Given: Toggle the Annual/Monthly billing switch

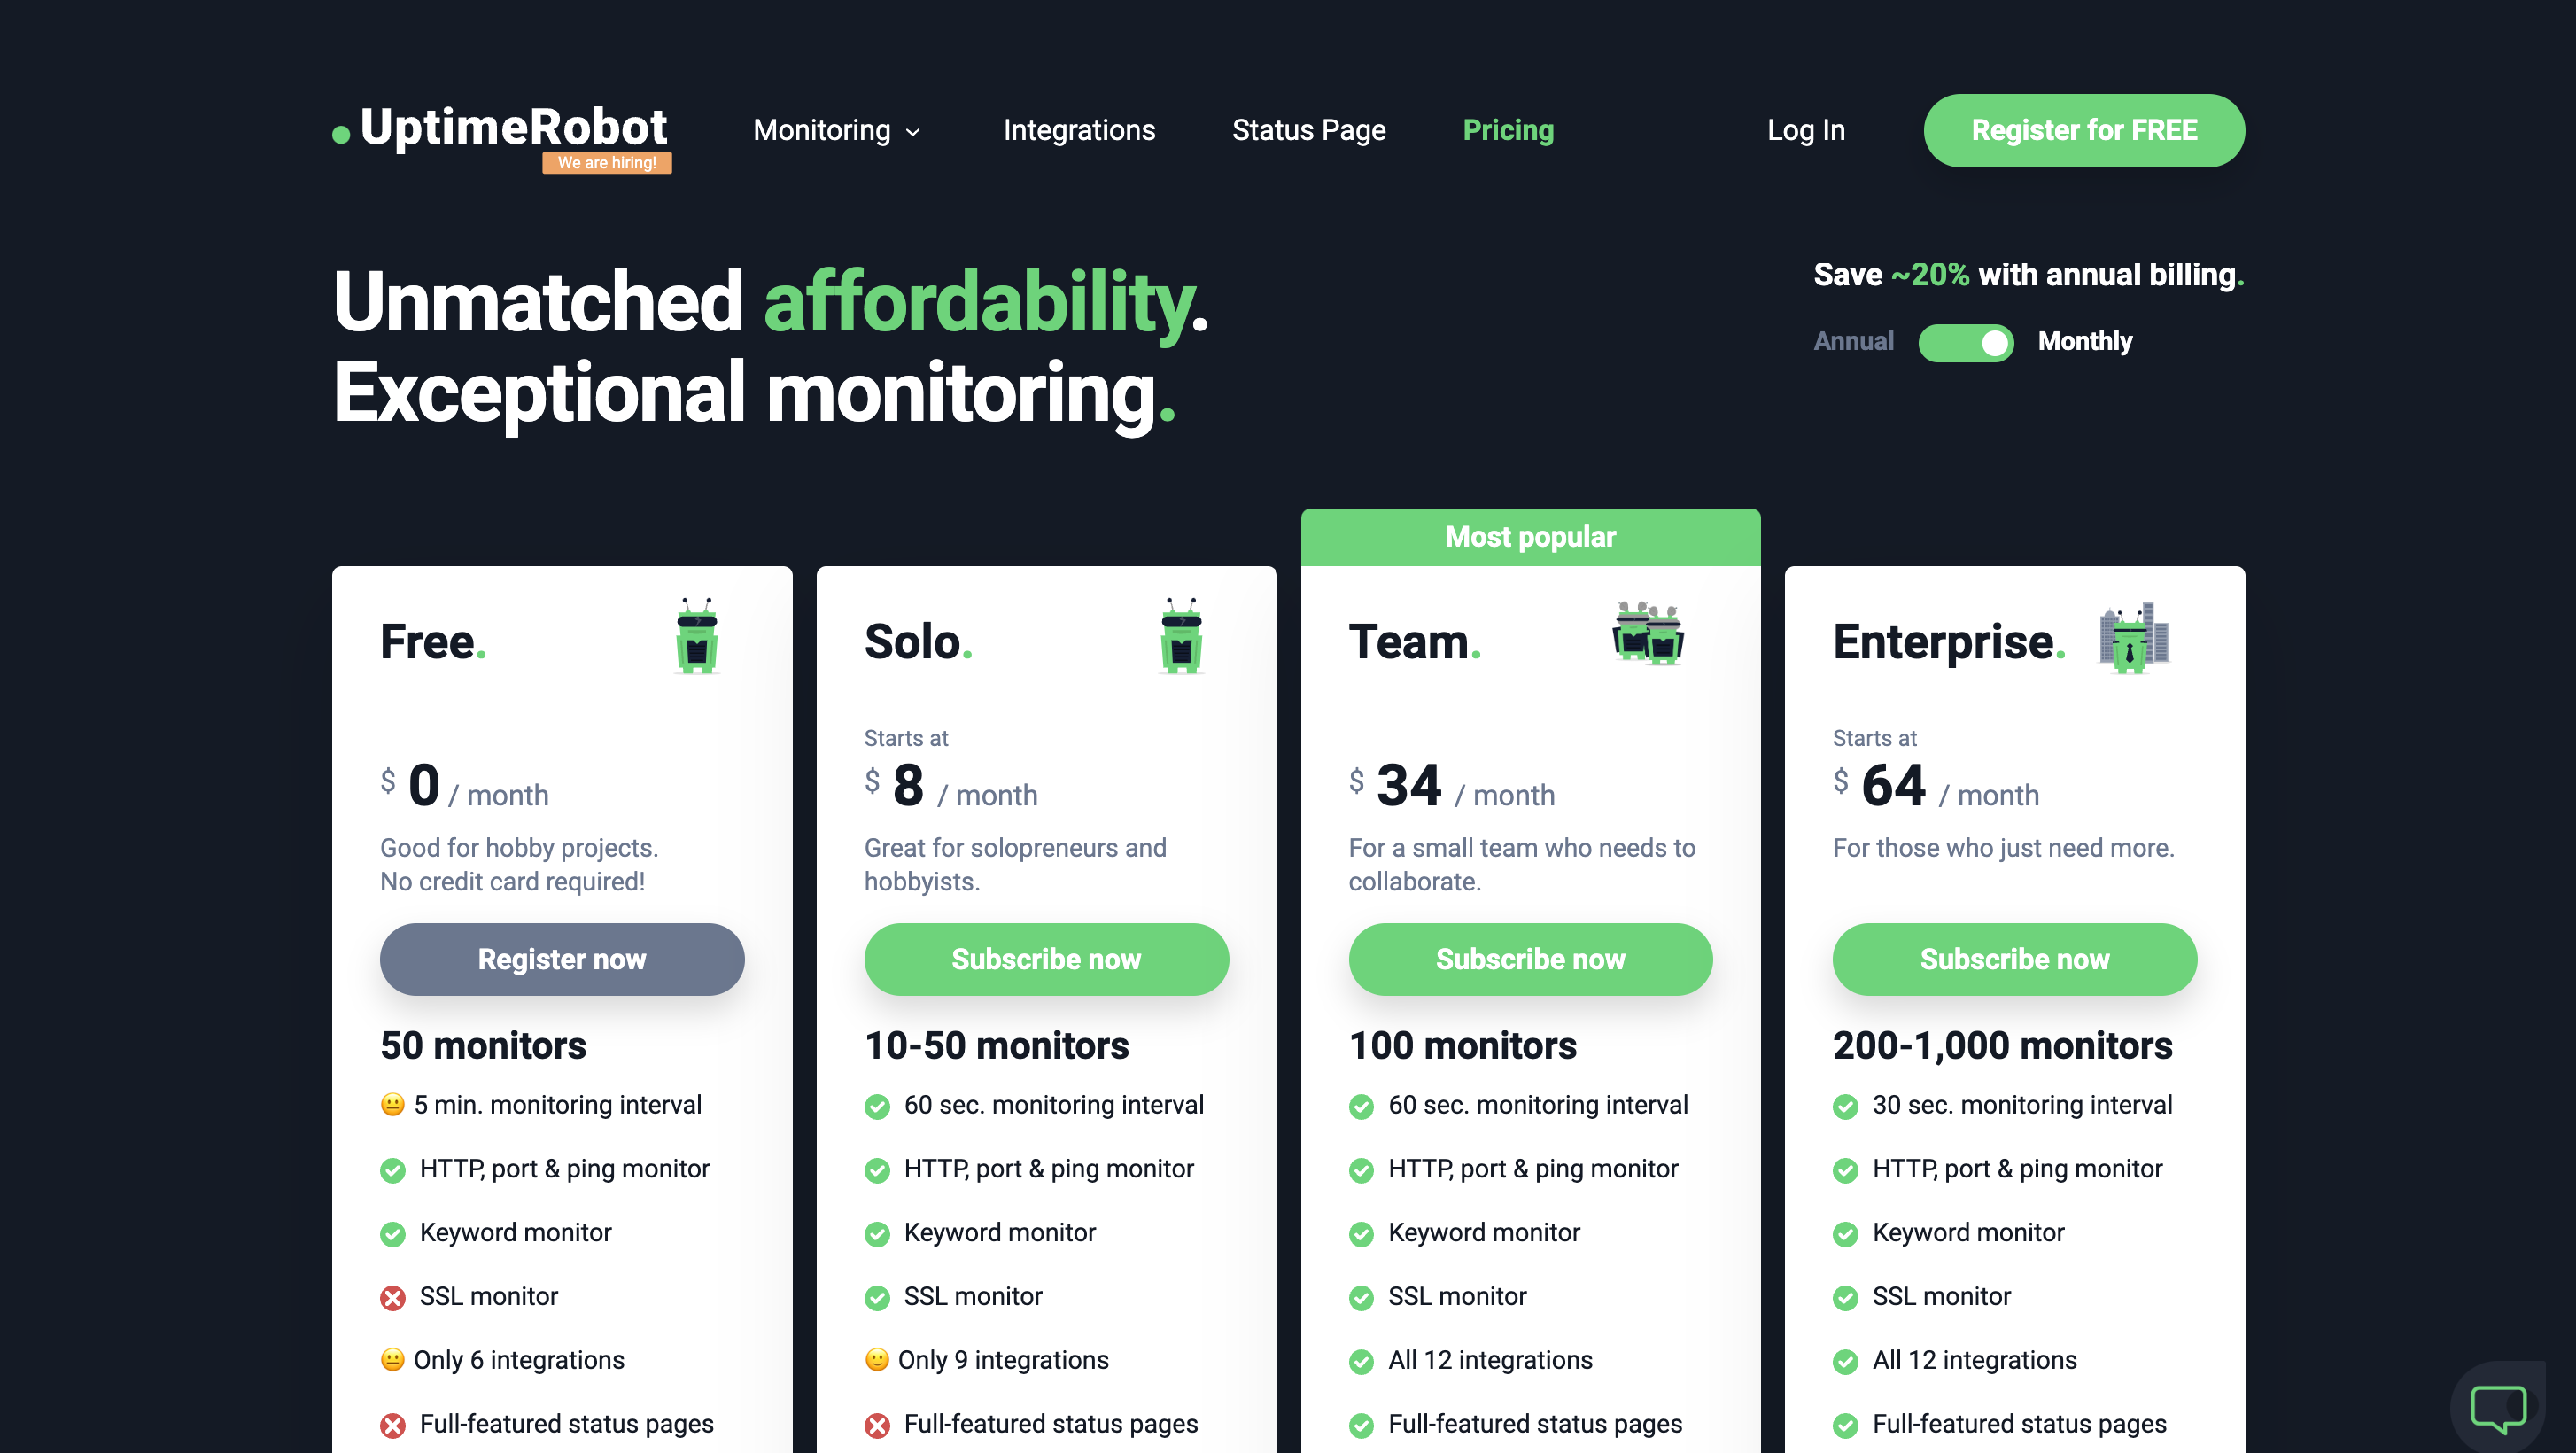Looking at the screenshot, I should [1966, 340].
